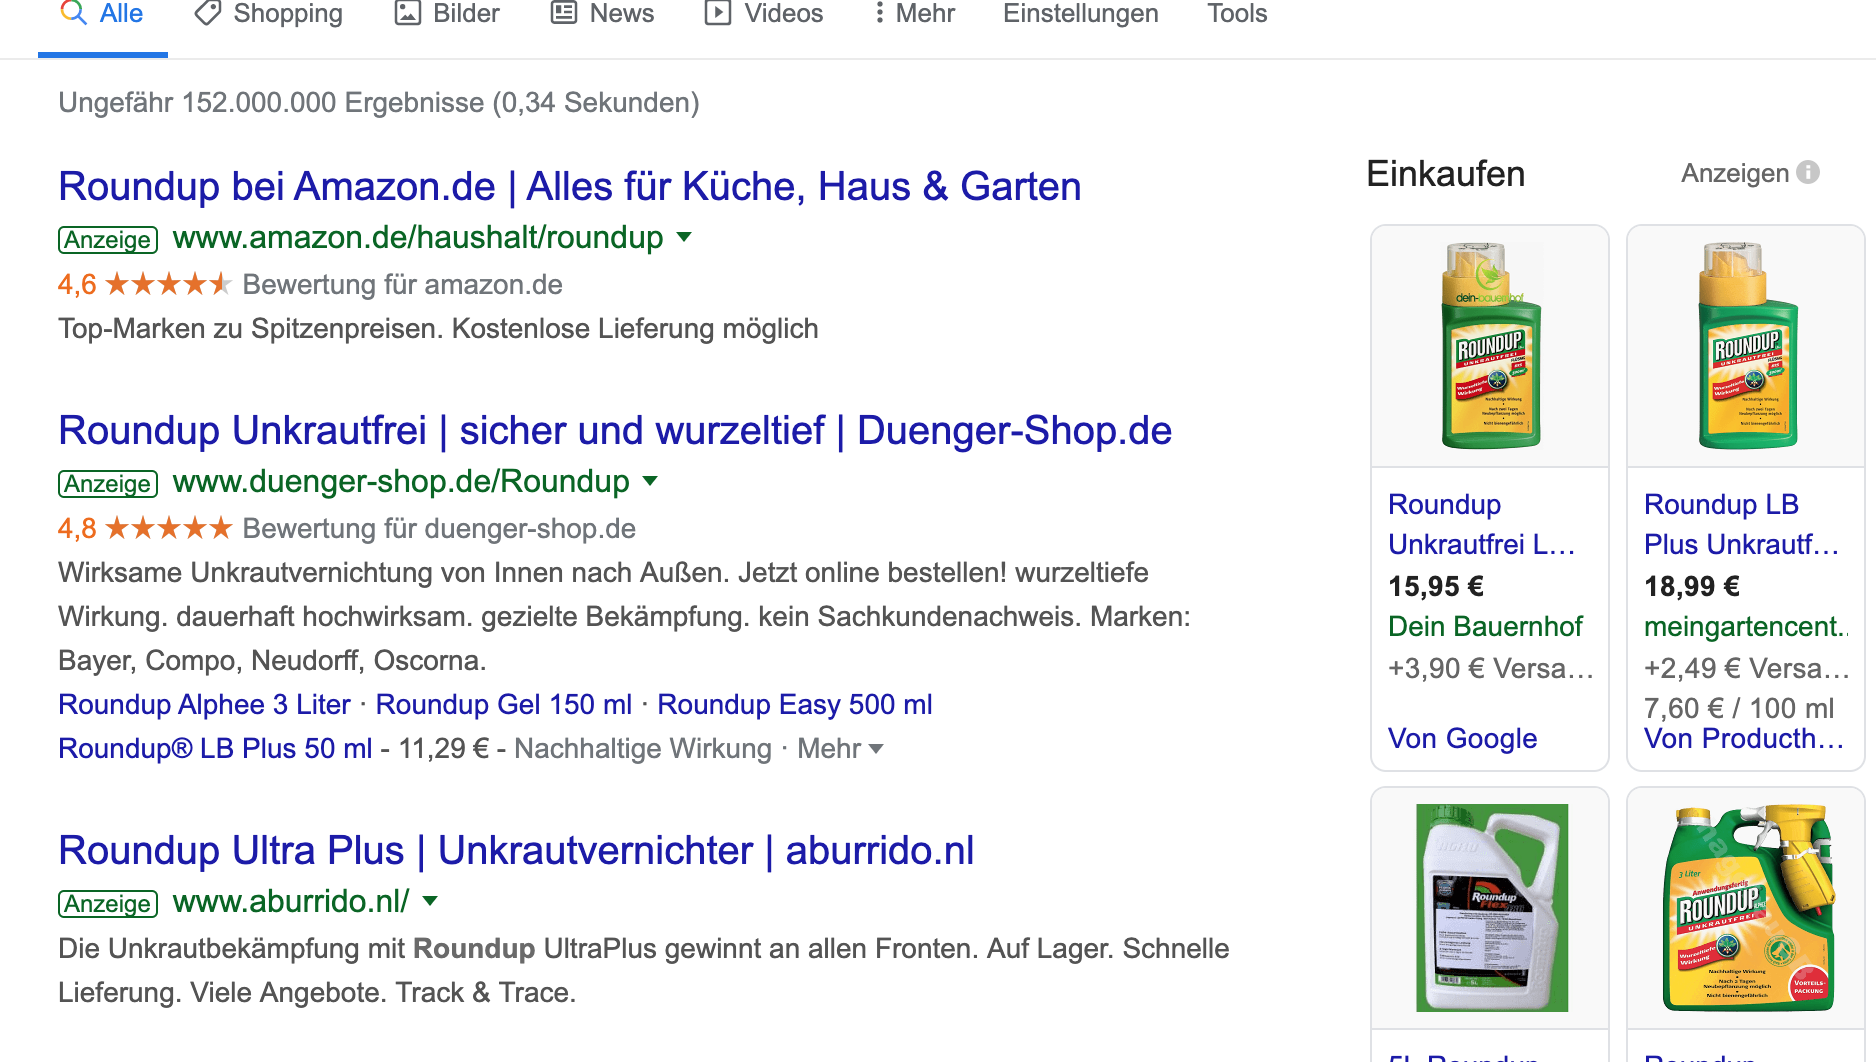
Task: Click the News newspaper icon
Action: 564,13
